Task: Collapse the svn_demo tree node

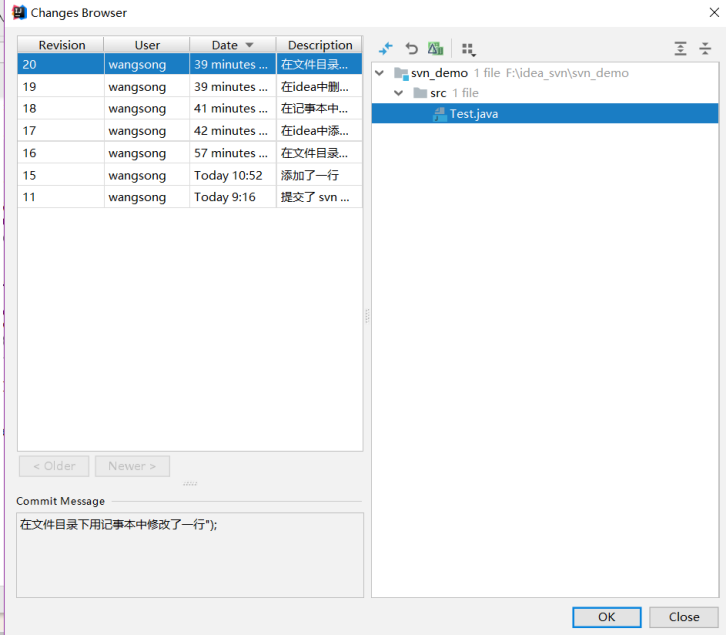Action: (380, 73)
